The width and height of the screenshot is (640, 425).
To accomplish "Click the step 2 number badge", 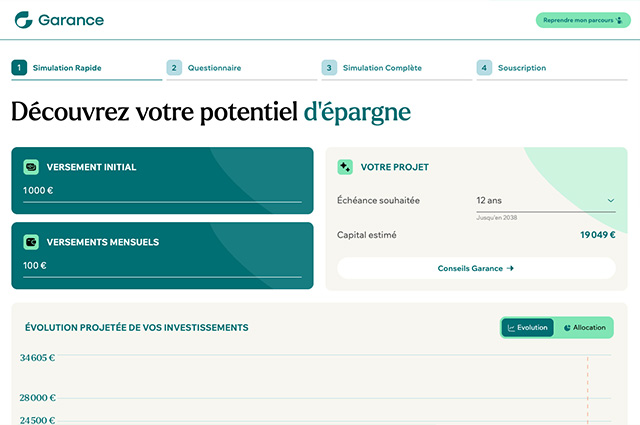I will 174,68.
